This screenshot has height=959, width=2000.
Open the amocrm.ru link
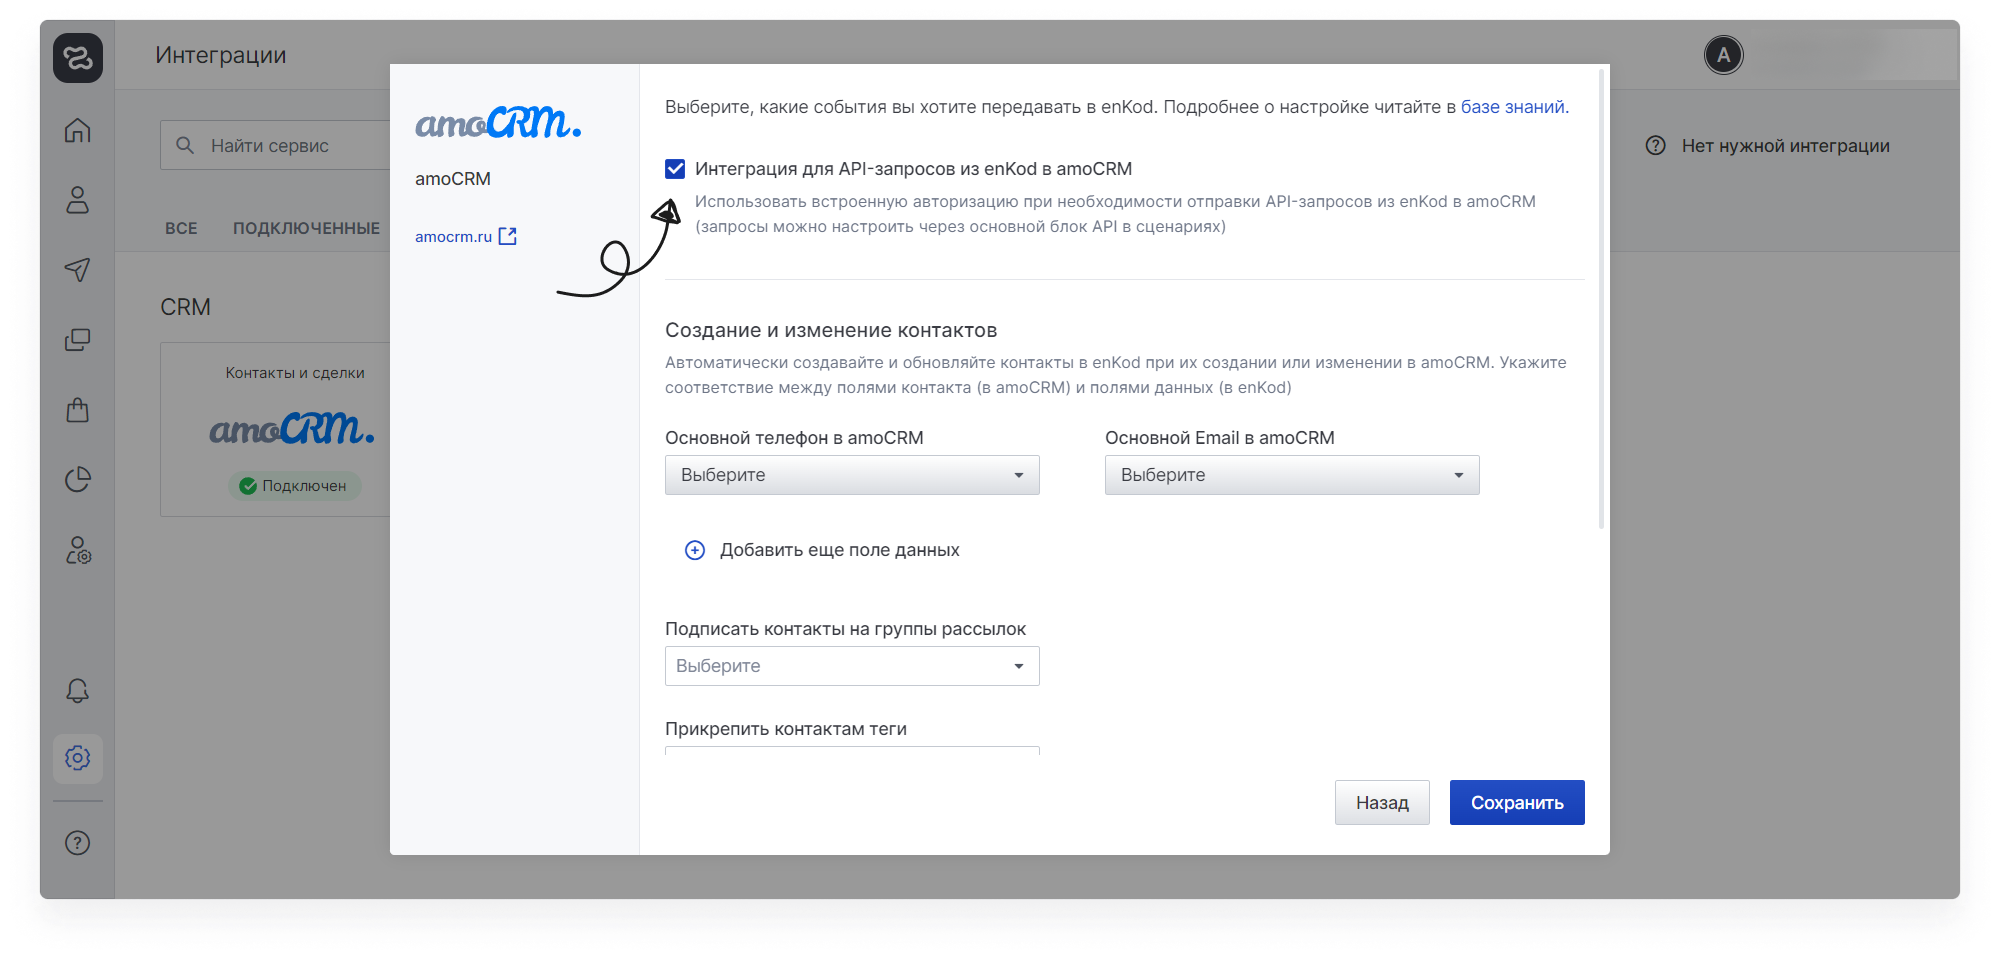coord(454,237)
